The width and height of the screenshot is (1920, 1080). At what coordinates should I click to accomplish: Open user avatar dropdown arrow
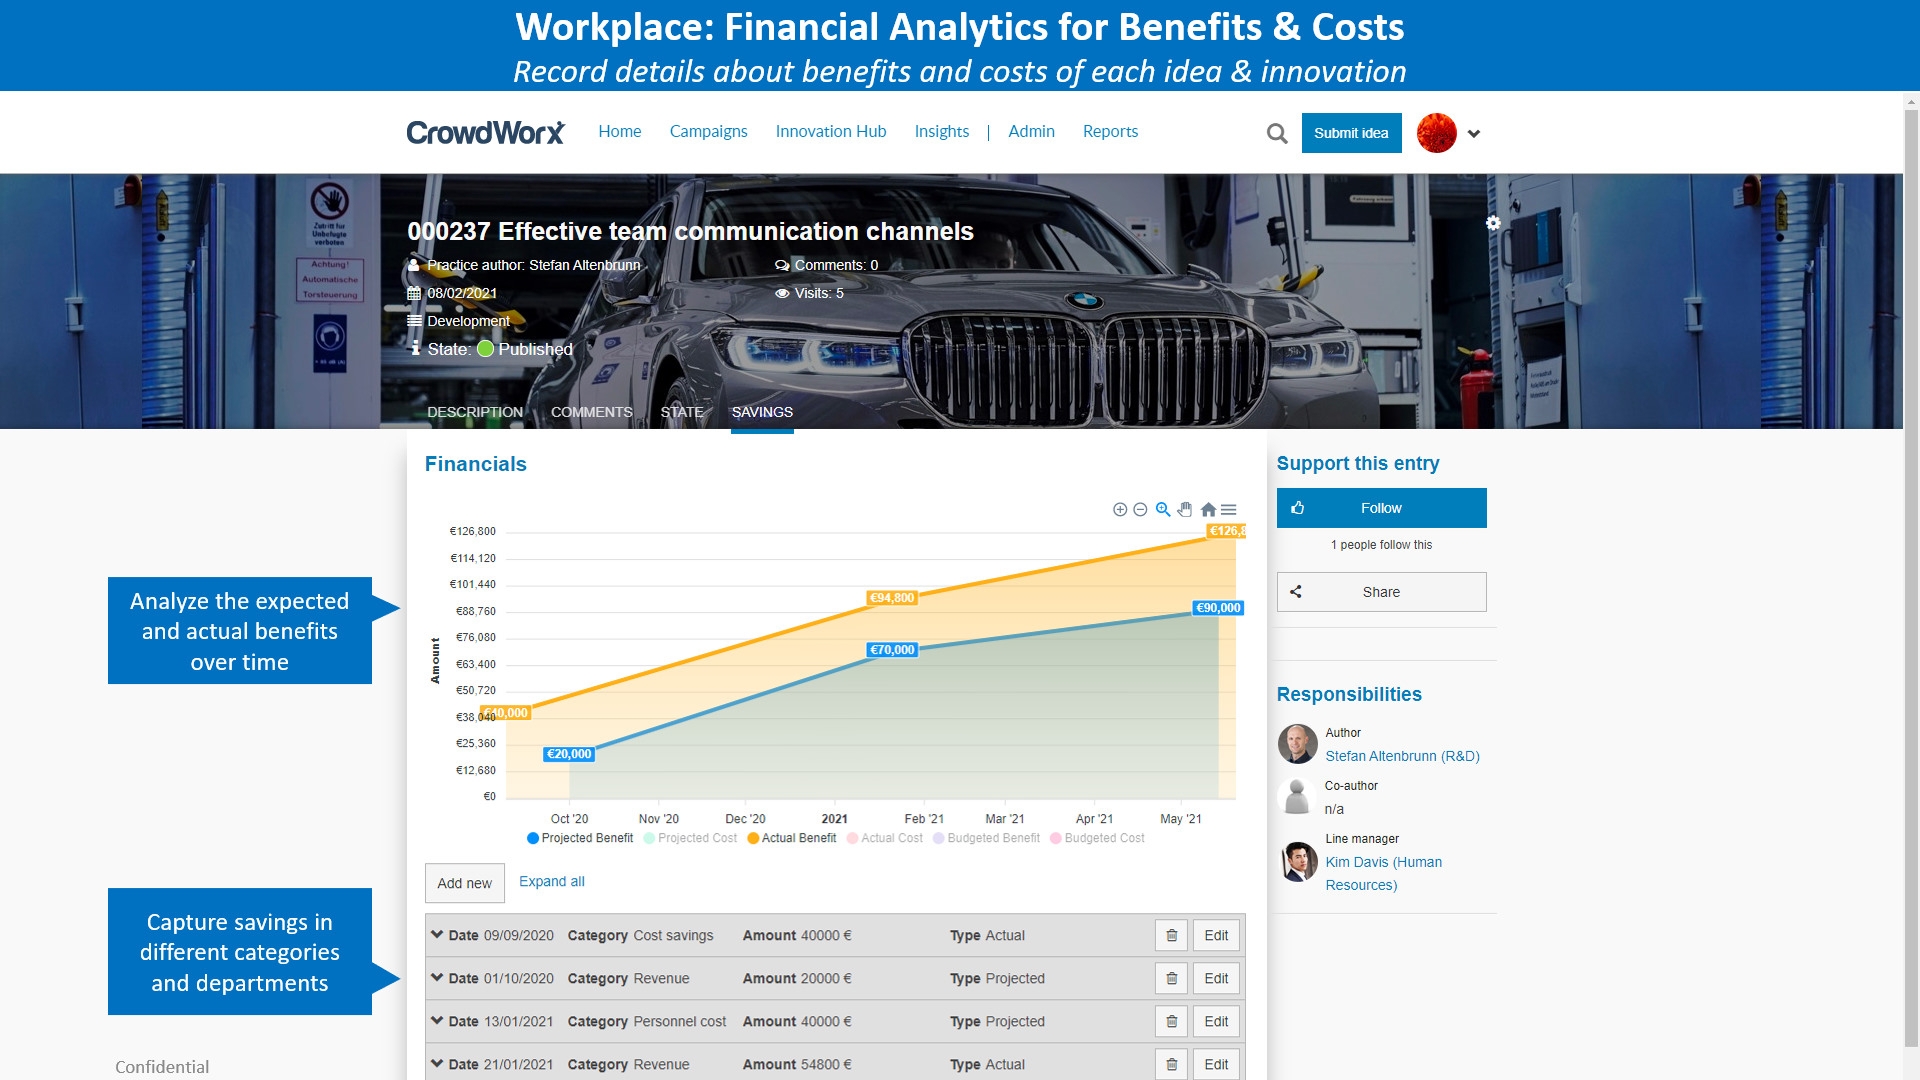pyautogui.click(x=1474, y=133)
